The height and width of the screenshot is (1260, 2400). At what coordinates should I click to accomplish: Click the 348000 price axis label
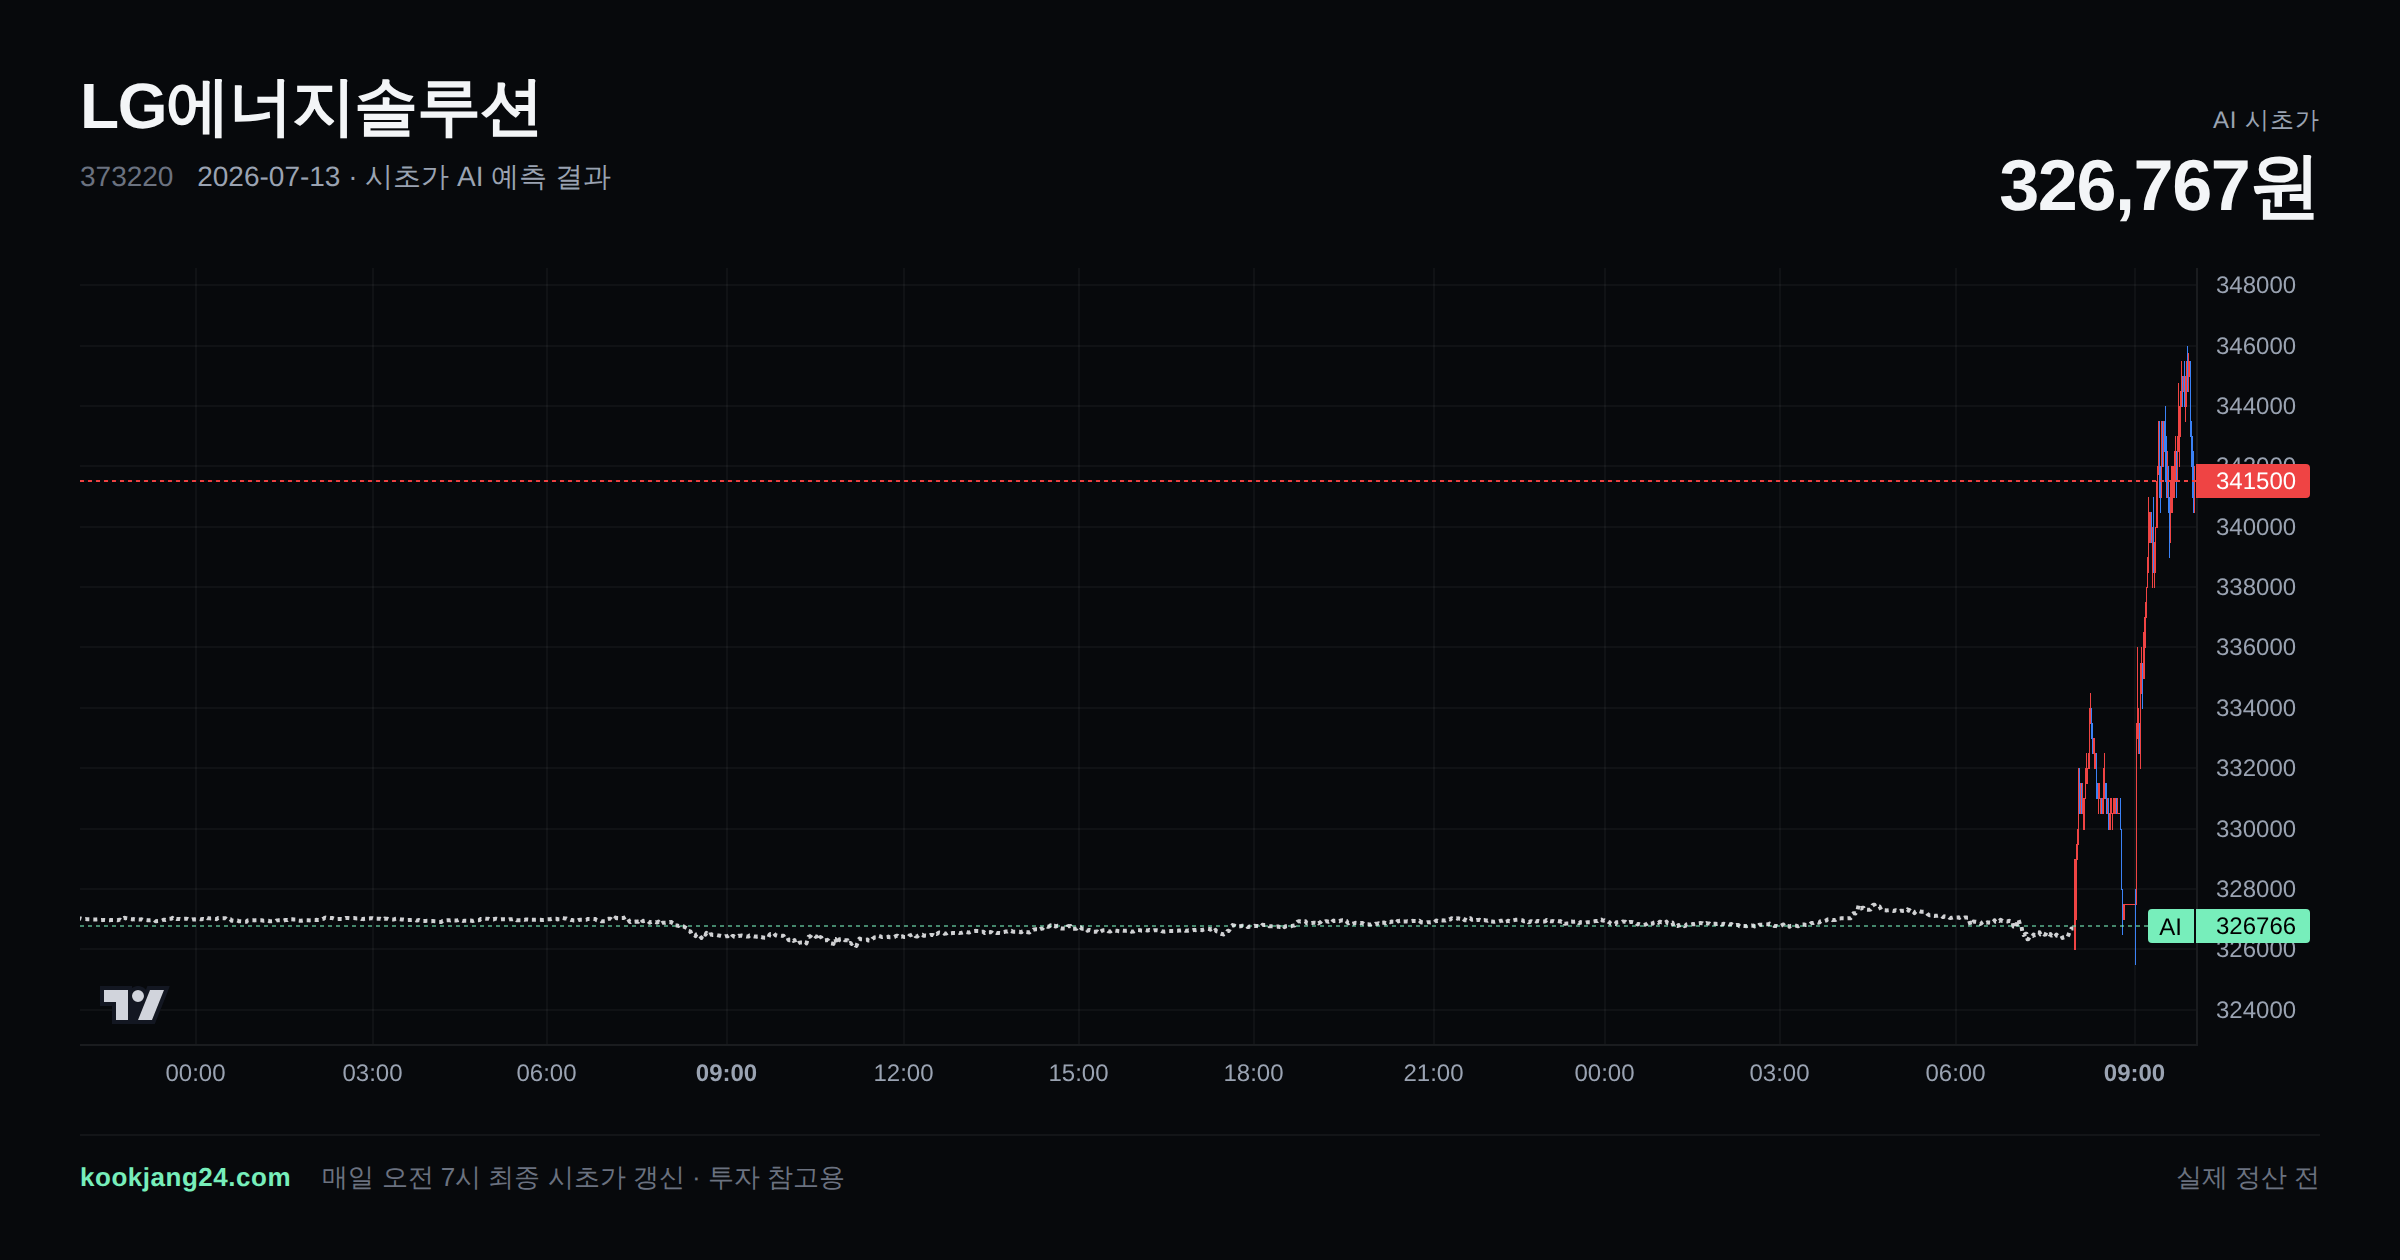[2255, 285]
